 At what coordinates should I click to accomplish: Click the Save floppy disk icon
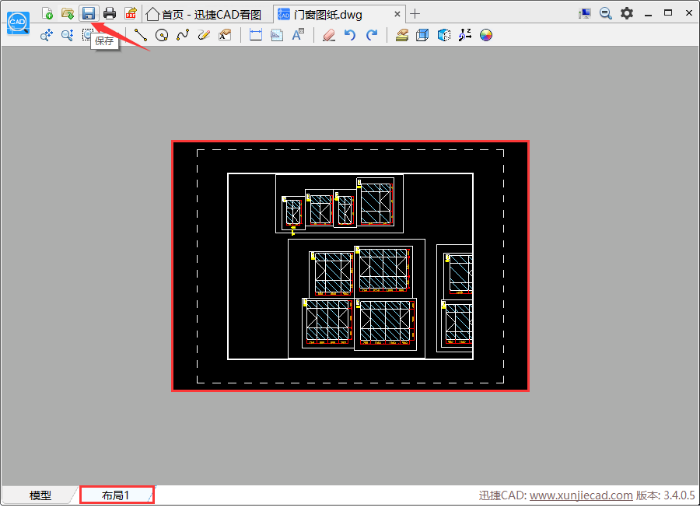(x=89, y=13)
